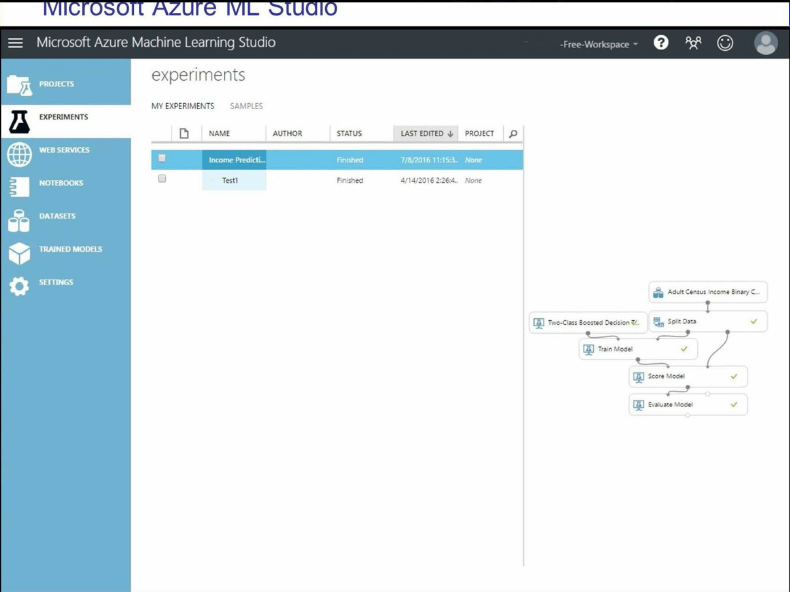The image size is (790, 592).
Task: Select the Evaluate Model module label
Action: (x=670, y=405)
